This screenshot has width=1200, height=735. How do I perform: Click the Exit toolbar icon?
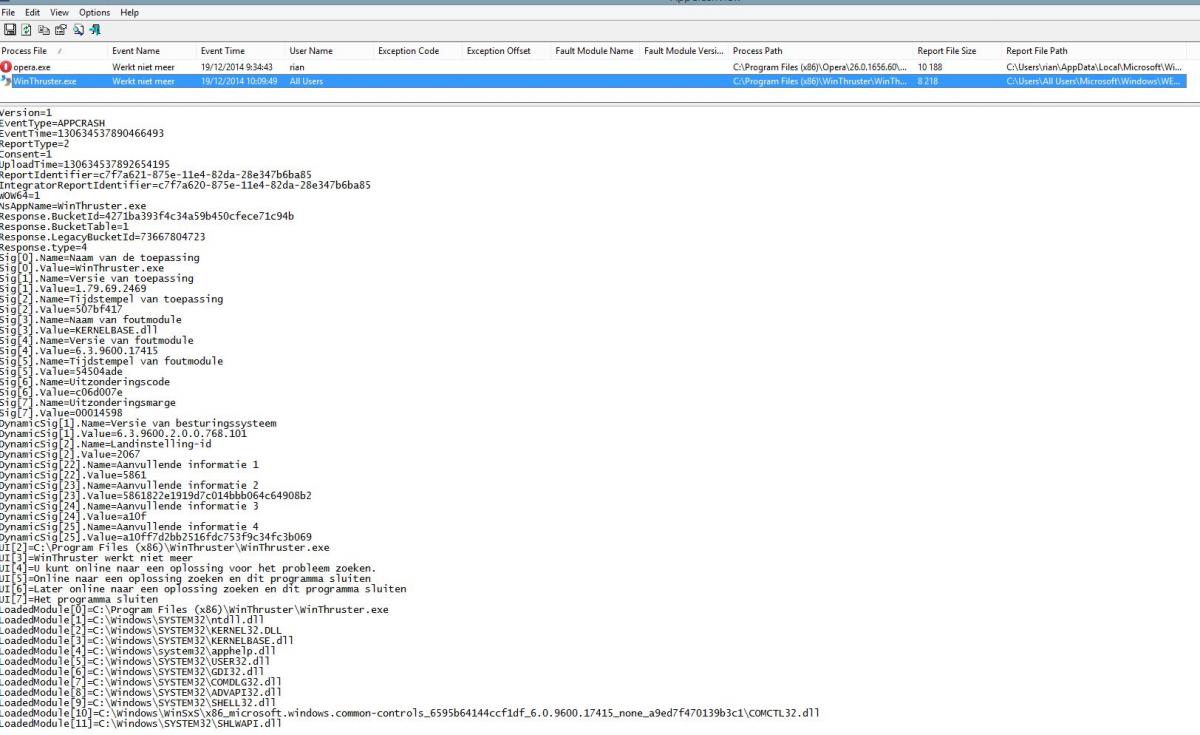[x=94, y=30]
